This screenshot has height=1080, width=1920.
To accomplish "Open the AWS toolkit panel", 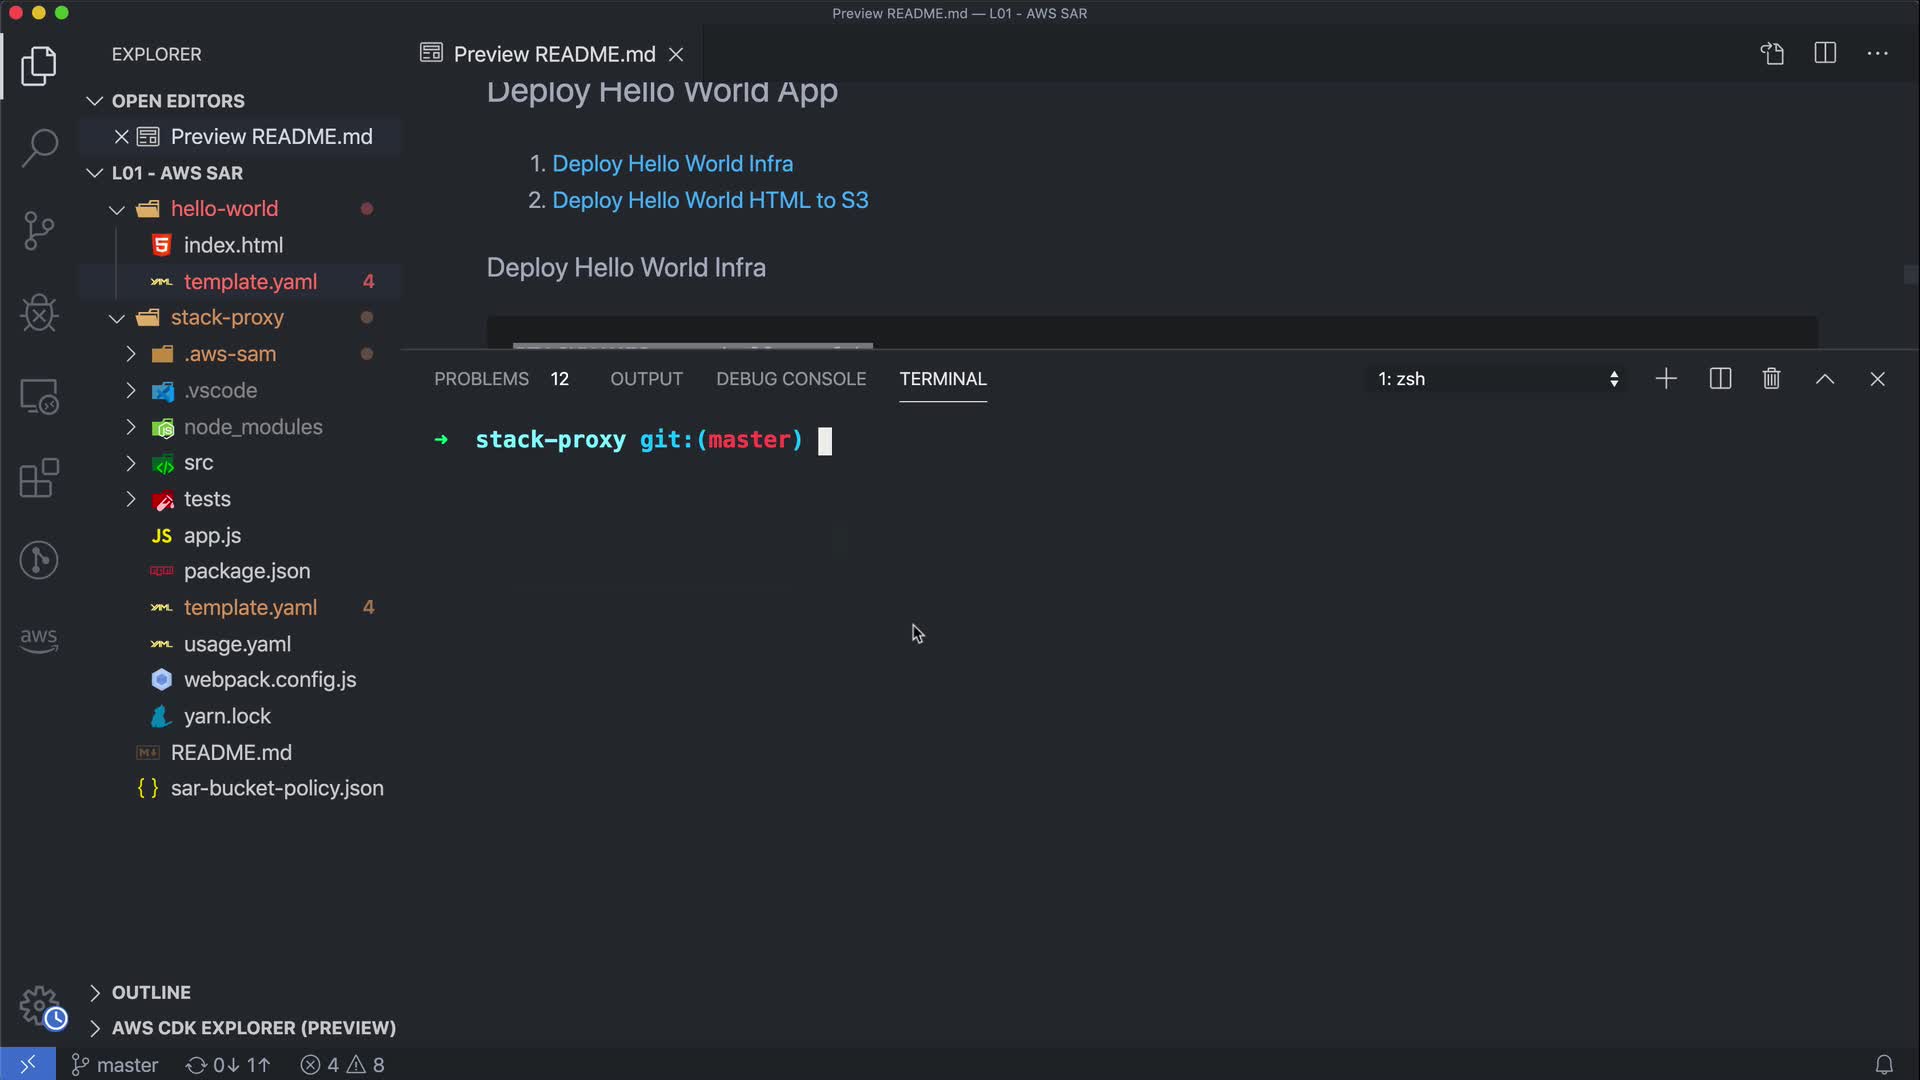I will (x=39, y=640).
